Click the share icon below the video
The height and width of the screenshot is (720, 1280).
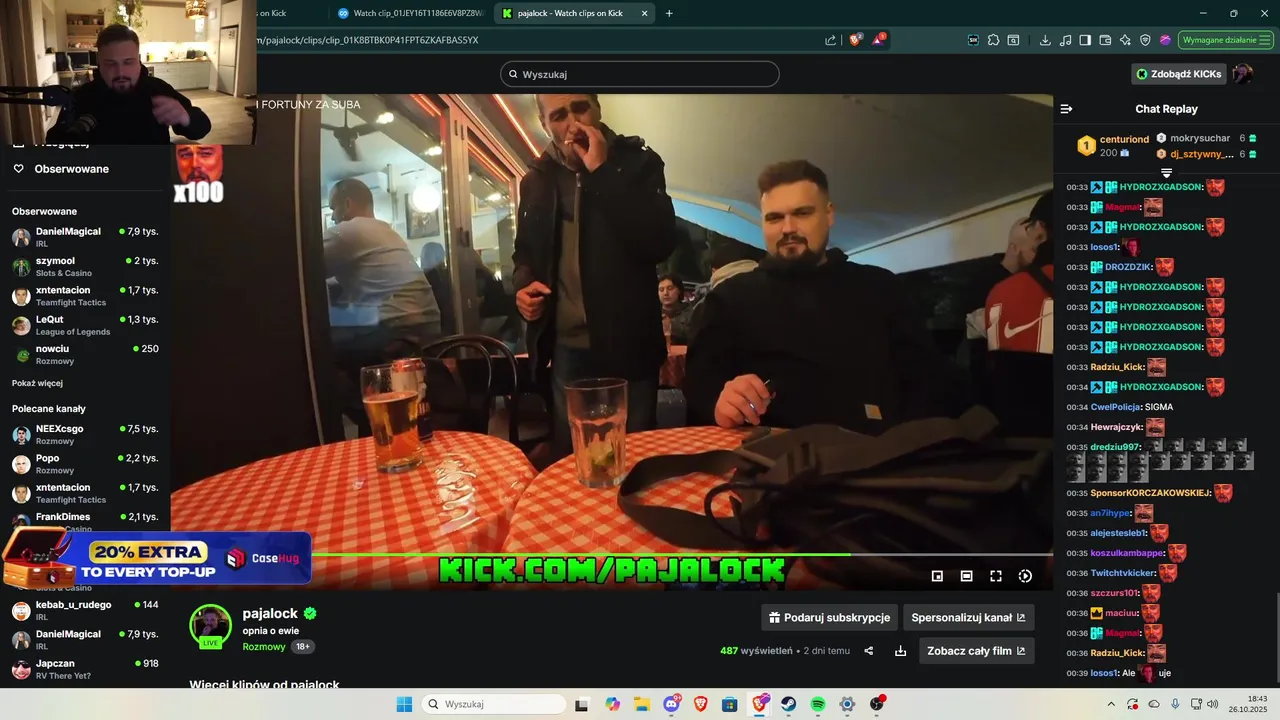tap(868, 651)
